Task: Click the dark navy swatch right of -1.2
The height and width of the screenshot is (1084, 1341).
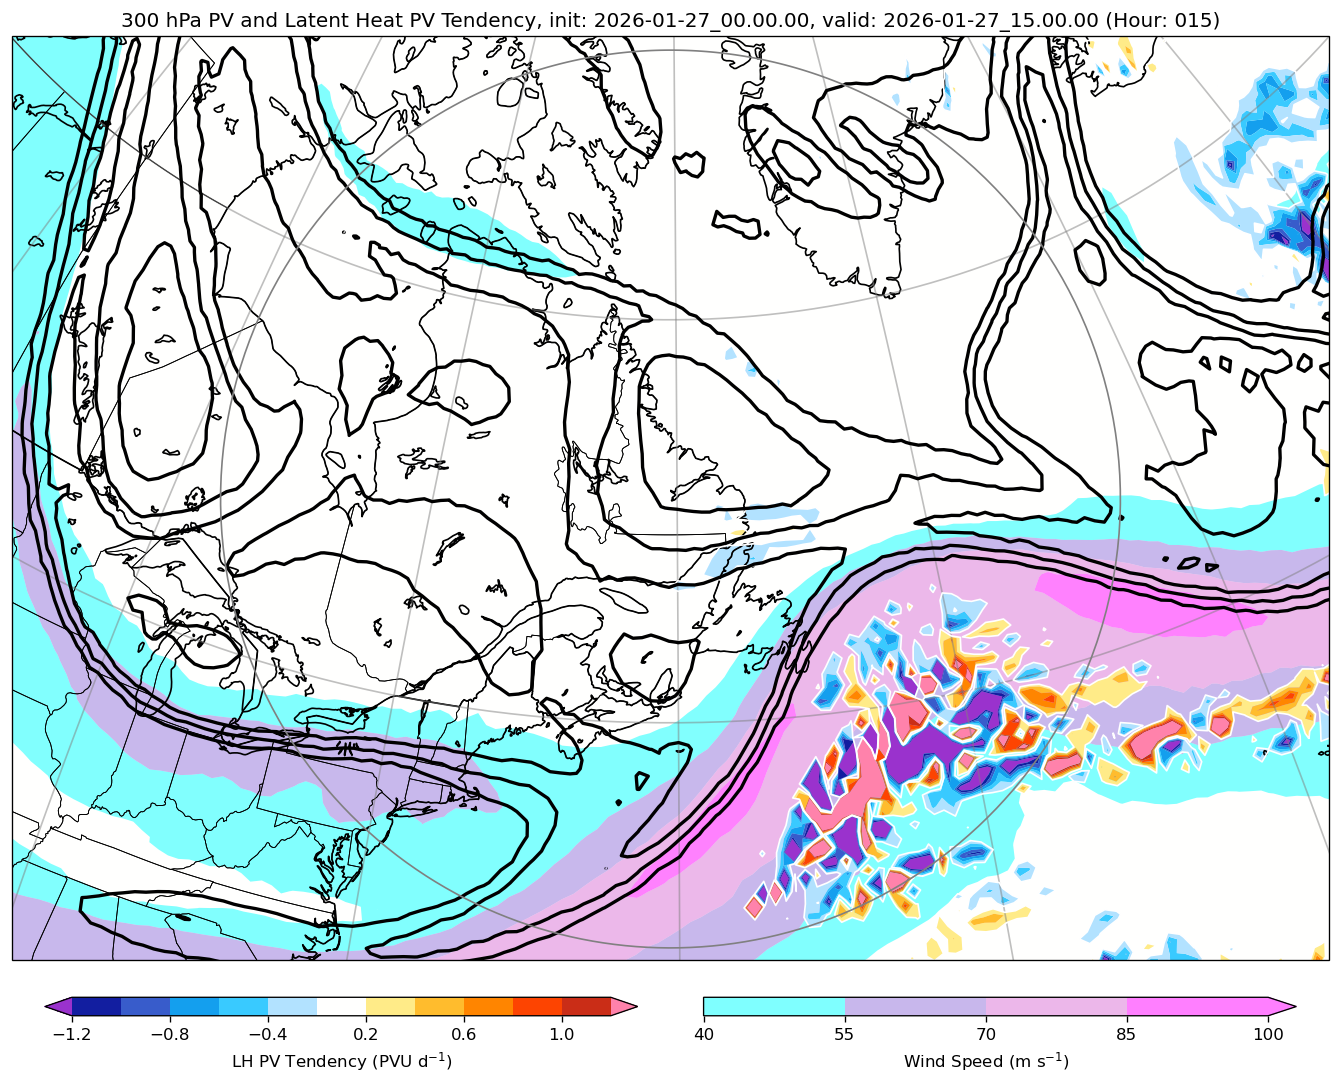Action: point(96,1006)
